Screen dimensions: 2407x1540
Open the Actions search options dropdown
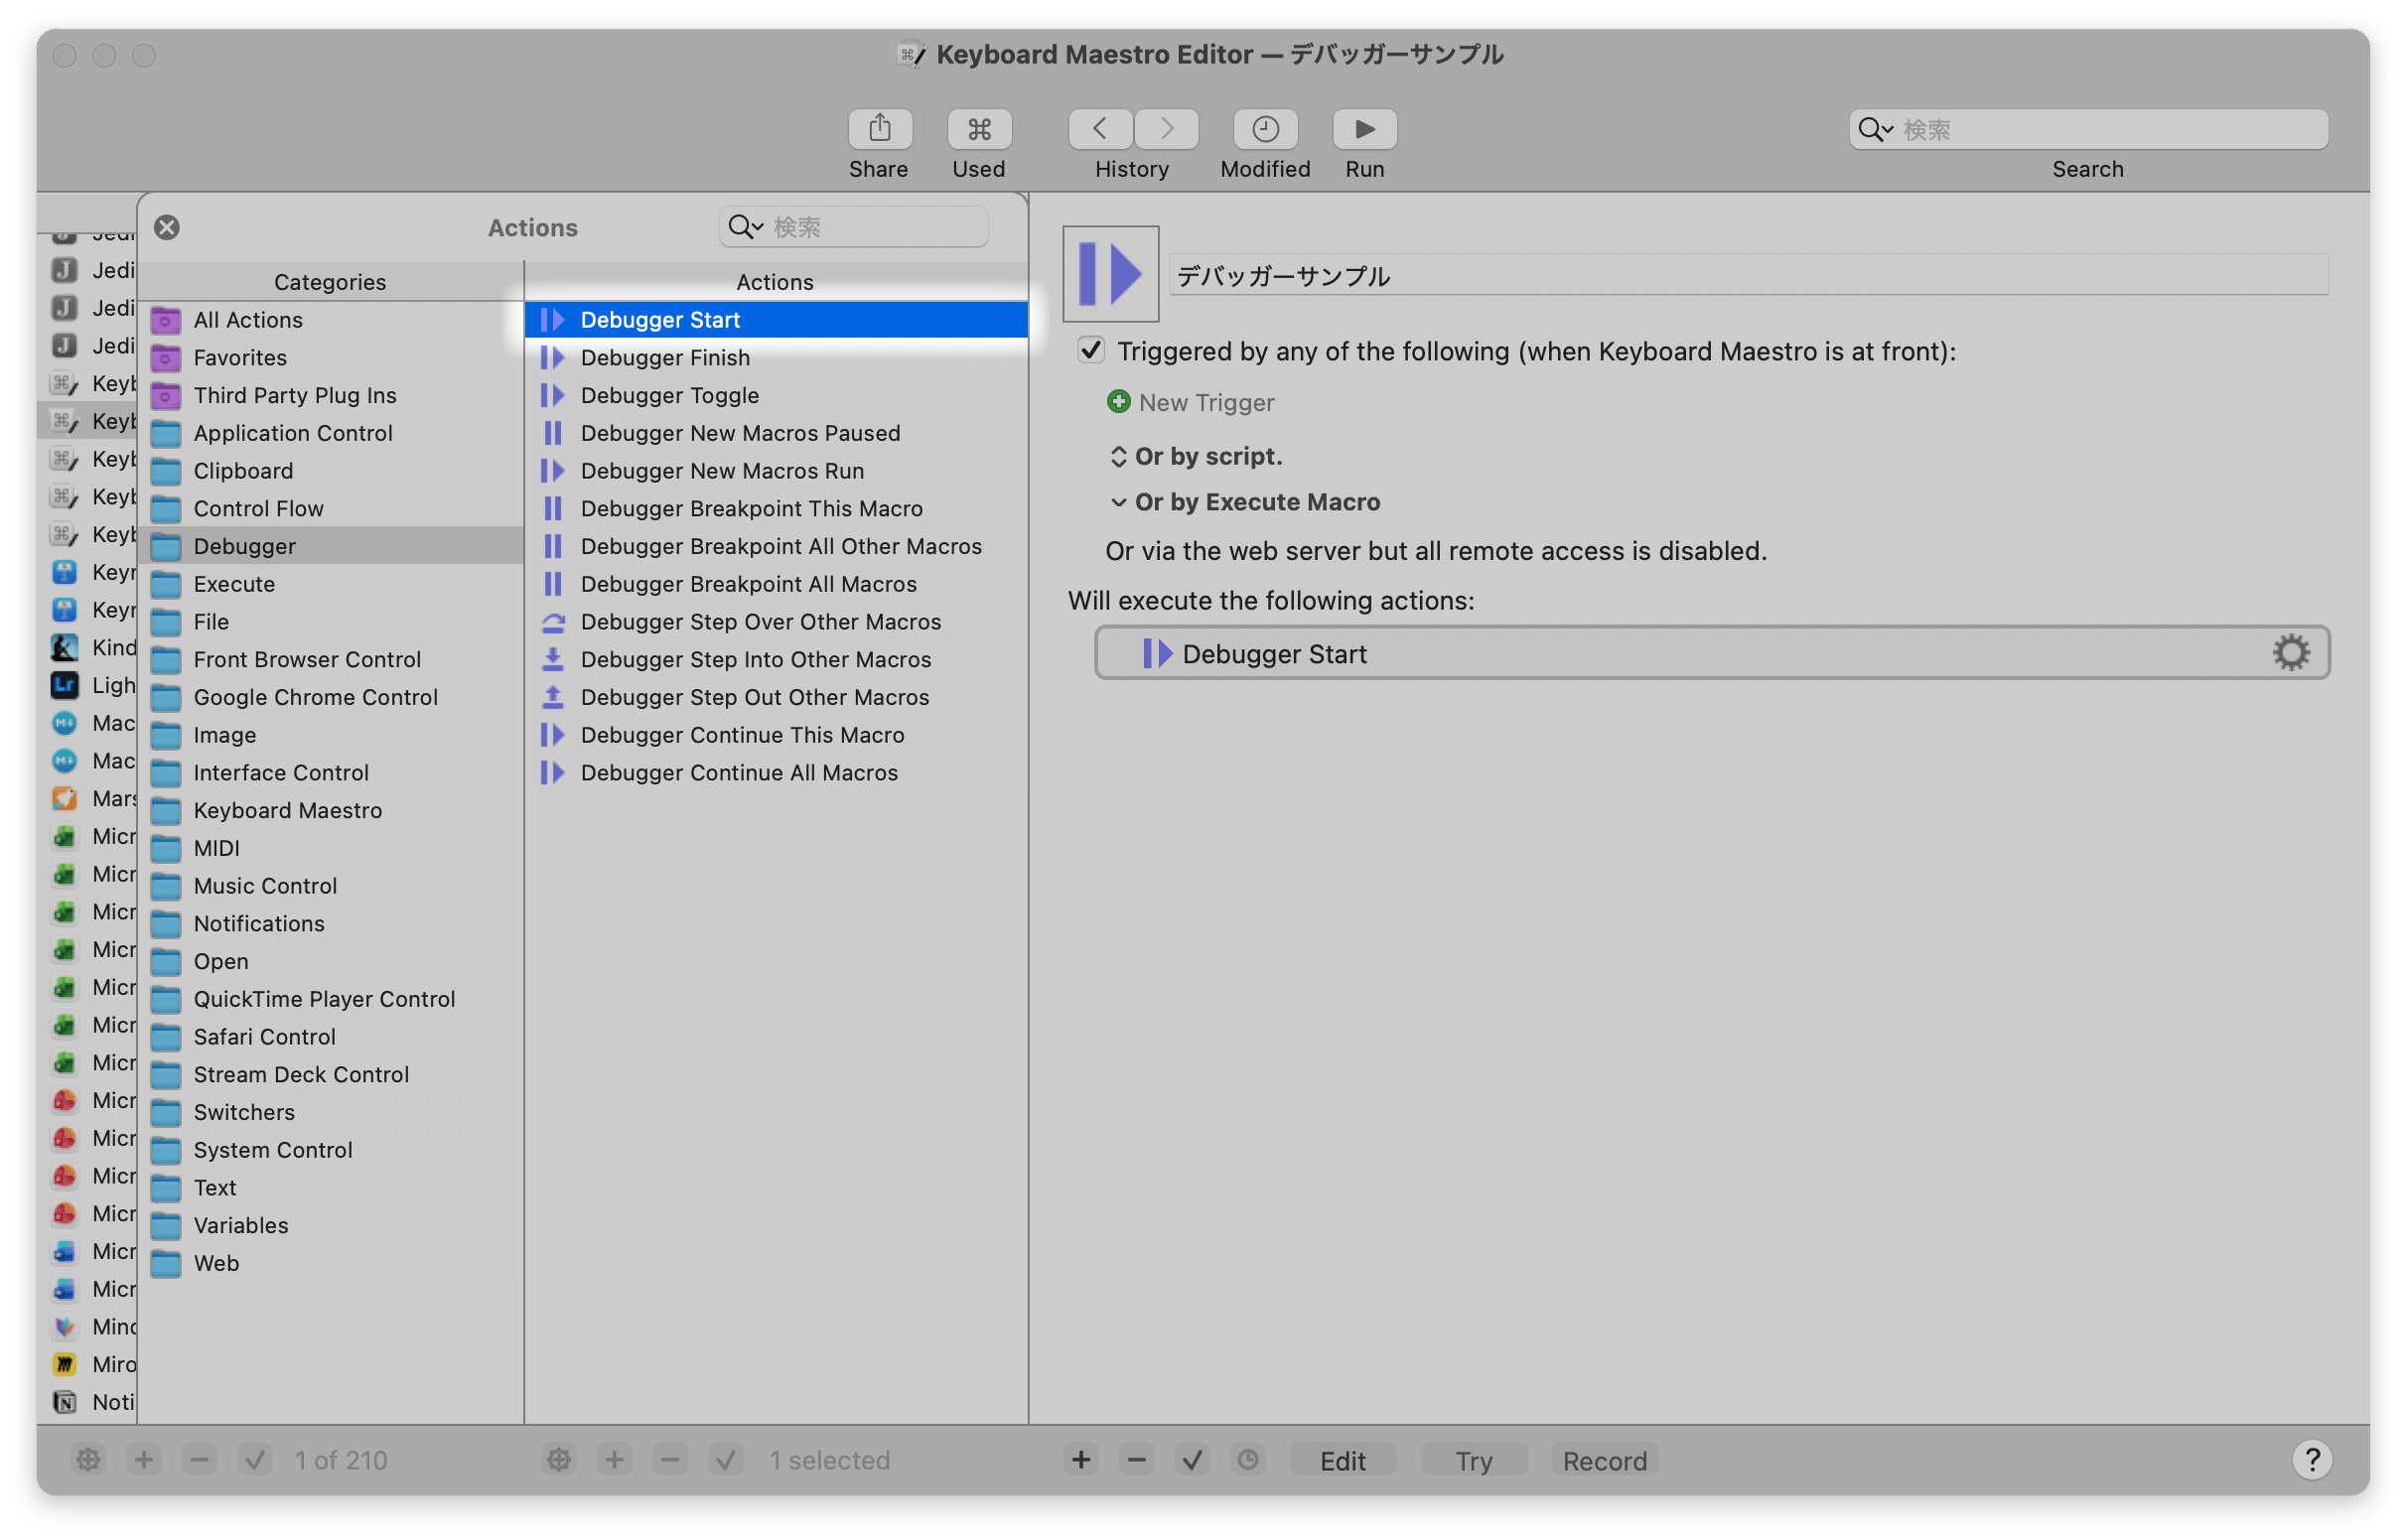[x=746, y=227]
